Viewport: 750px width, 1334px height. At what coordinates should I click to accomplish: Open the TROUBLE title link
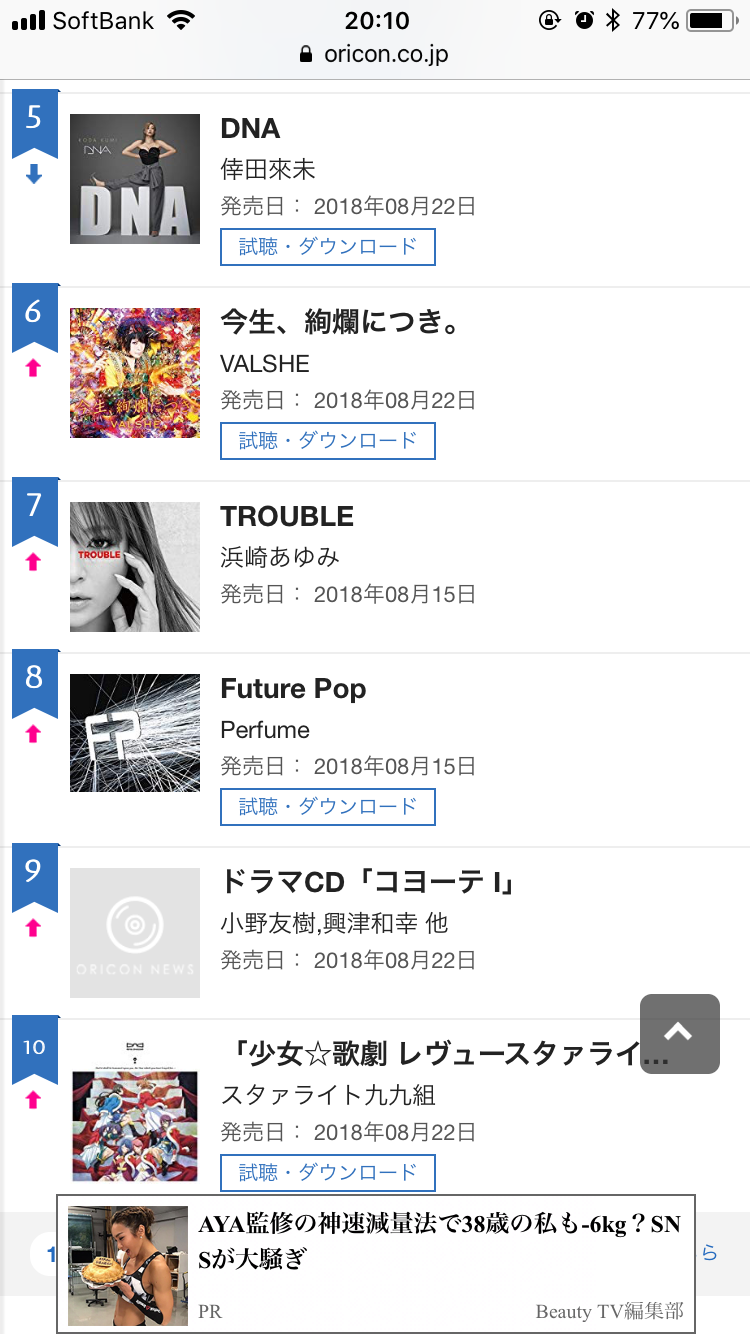coord(287,517)
